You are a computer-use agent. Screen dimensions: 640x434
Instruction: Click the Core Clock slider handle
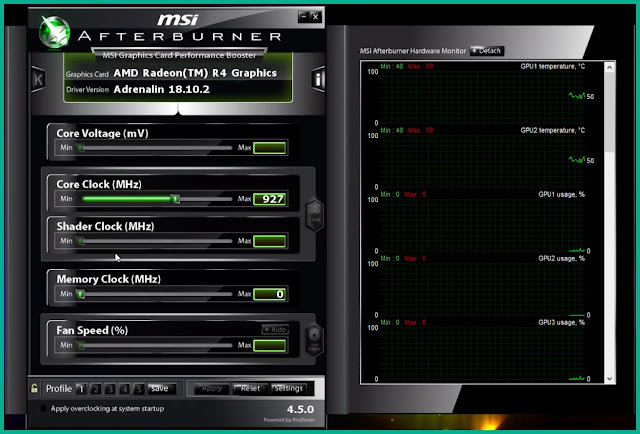click(x=175, y=199)
